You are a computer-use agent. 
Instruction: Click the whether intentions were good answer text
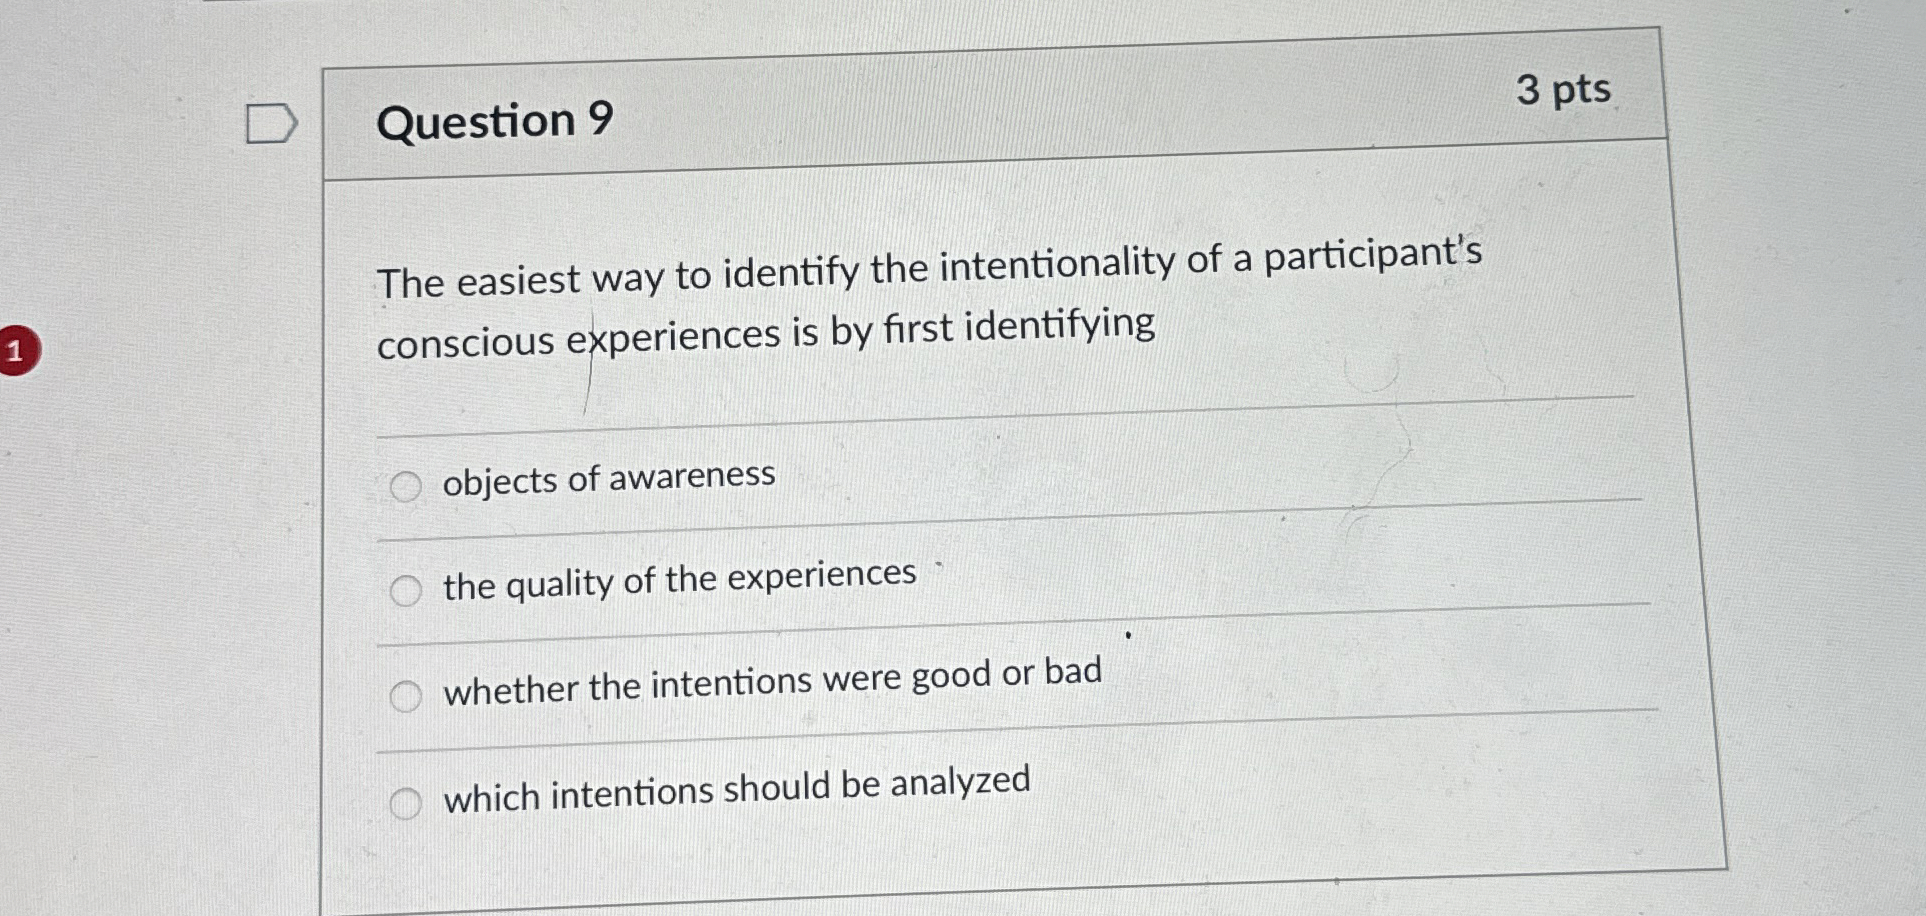click(772, 687)
